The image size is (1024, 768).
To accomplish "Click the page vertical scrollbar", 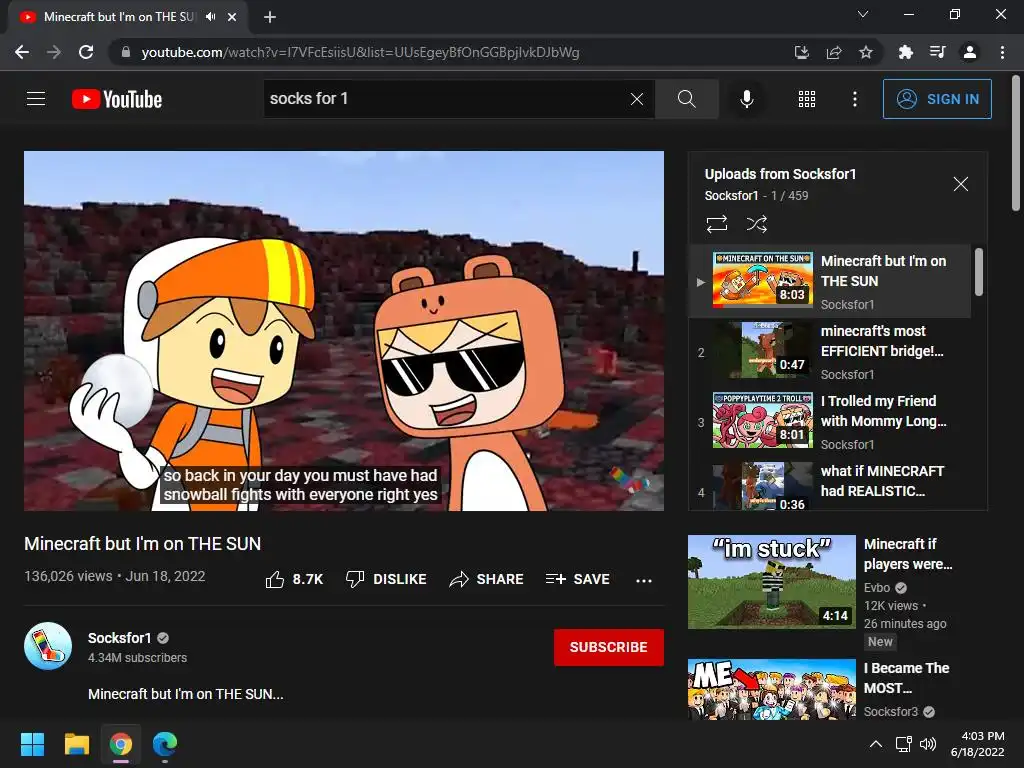I will click(x=1016, y=144).
